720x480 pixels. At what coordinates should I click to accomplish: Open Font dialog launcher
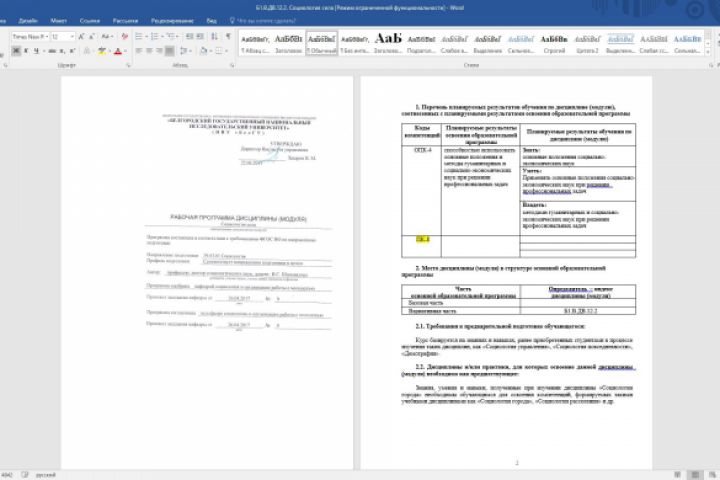pos(128,65)
